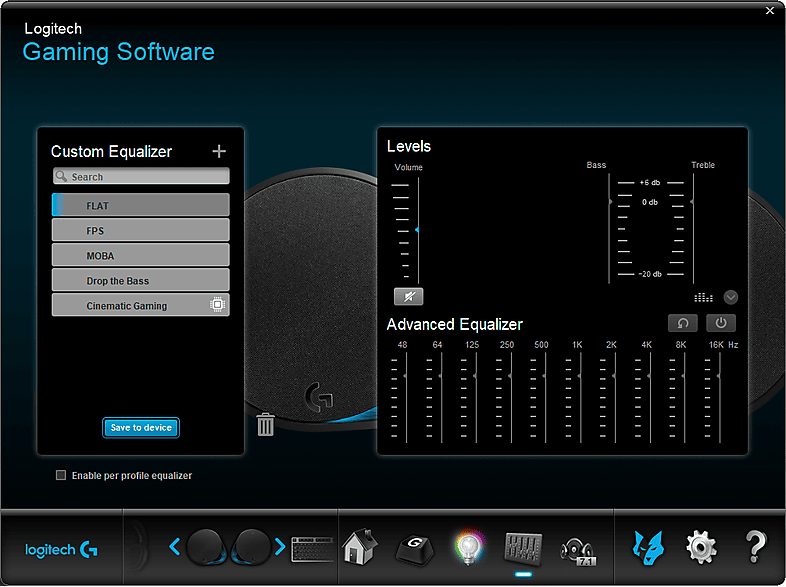Click the equalizer Search field

point(141,177)
